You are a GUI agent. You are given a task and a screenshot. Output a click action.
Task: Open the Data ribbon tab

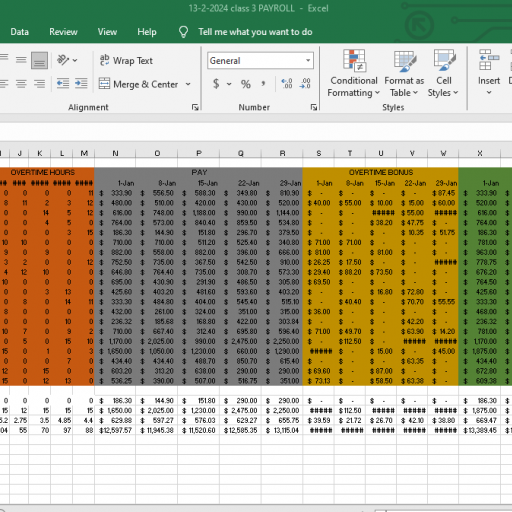19,32
